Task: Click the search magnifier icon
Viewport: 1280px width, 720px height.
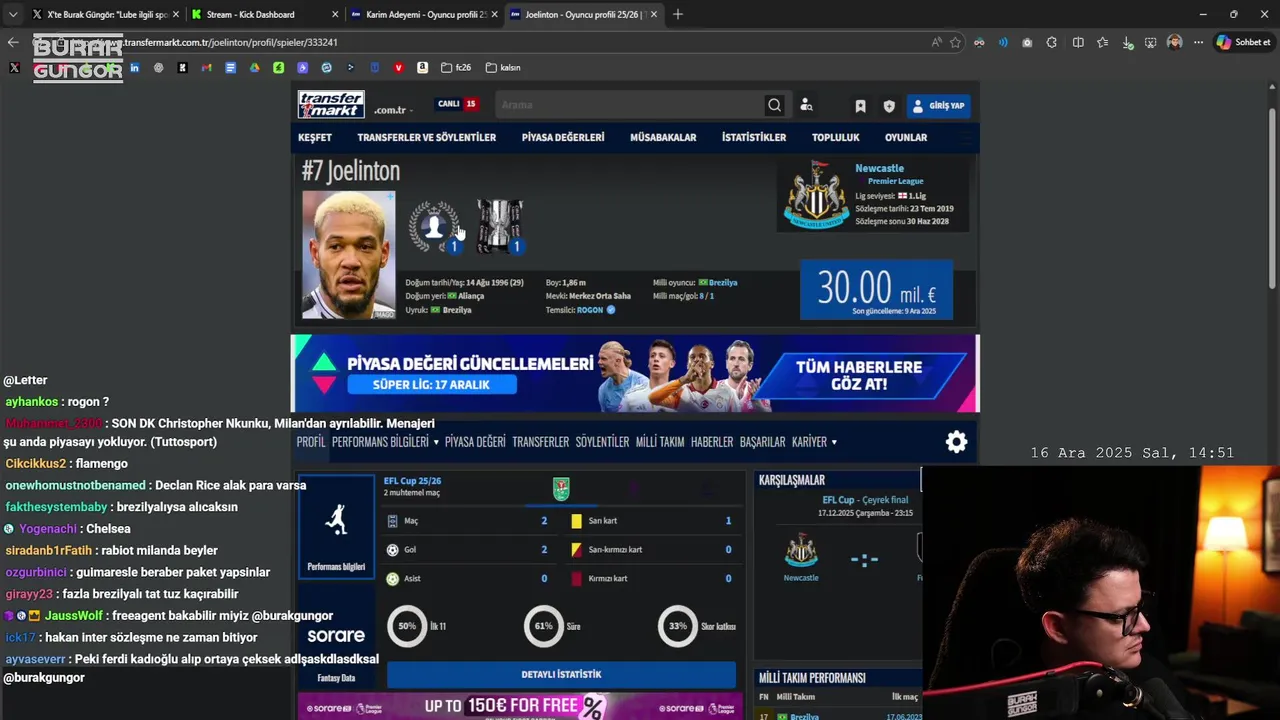Action: pos(774,105)
